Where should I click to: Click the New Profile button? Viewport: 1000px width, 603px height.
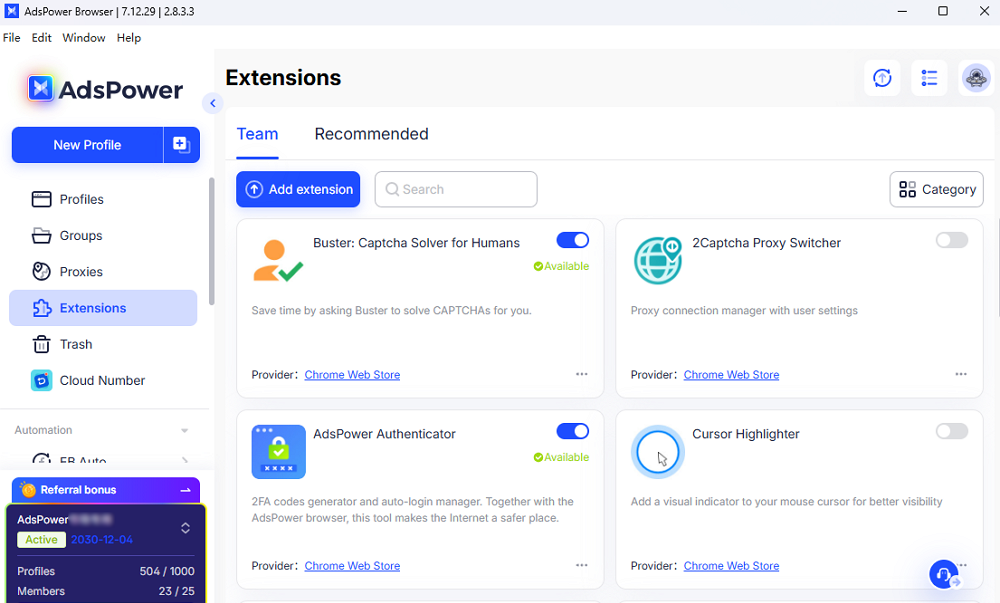point(87,145)
